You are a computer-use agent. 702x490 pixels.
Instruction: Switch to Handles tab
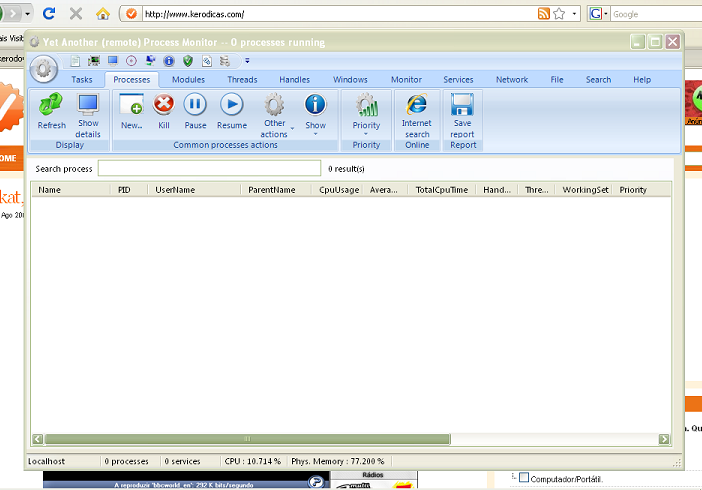pyautogui.click(x=295, y=79)
